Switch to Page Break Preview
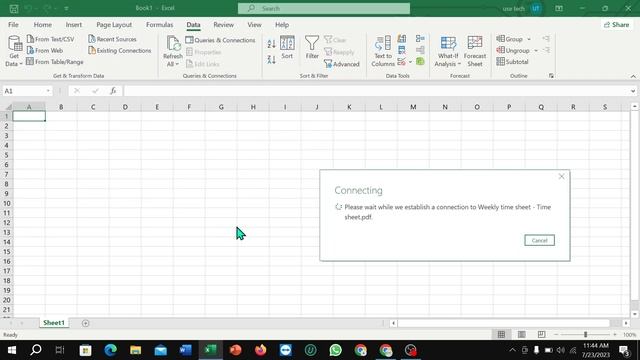The image size is (640, 360). point(541,335)
